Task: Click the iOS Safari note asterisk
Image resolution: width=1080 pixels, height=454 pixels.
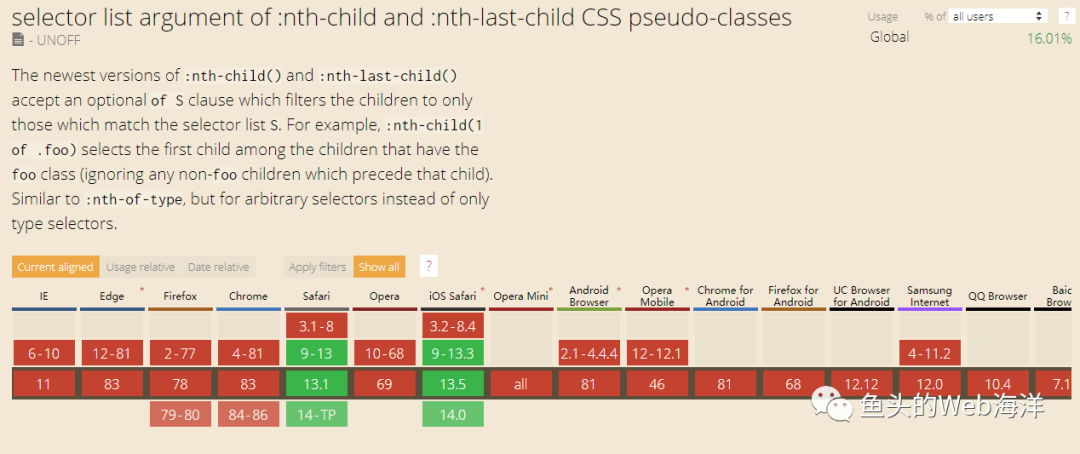Action: pyautogui.click(x=483, y=290)
